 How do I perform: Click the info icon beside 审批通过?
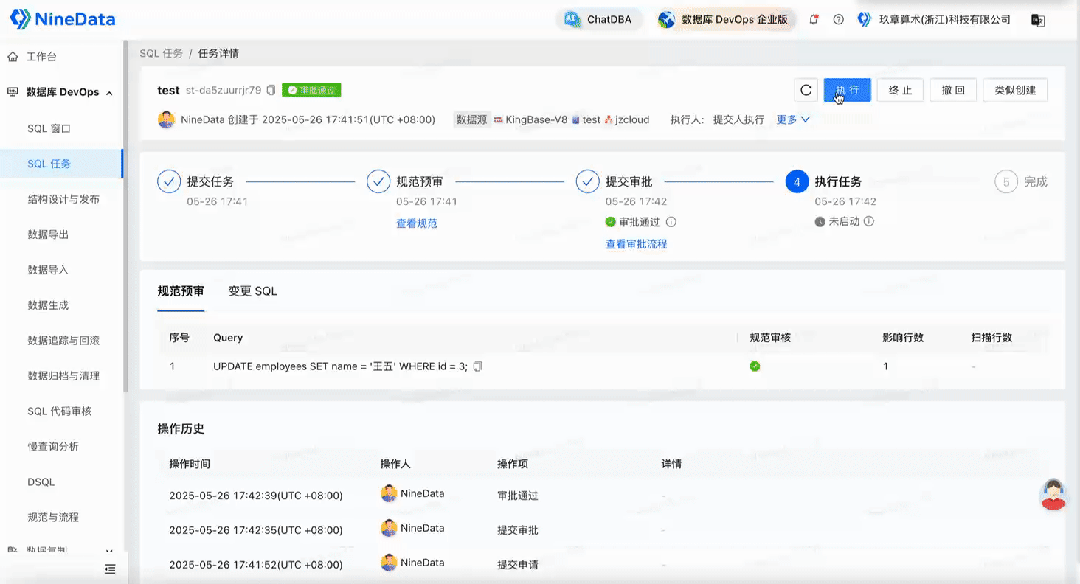point(671,222)
